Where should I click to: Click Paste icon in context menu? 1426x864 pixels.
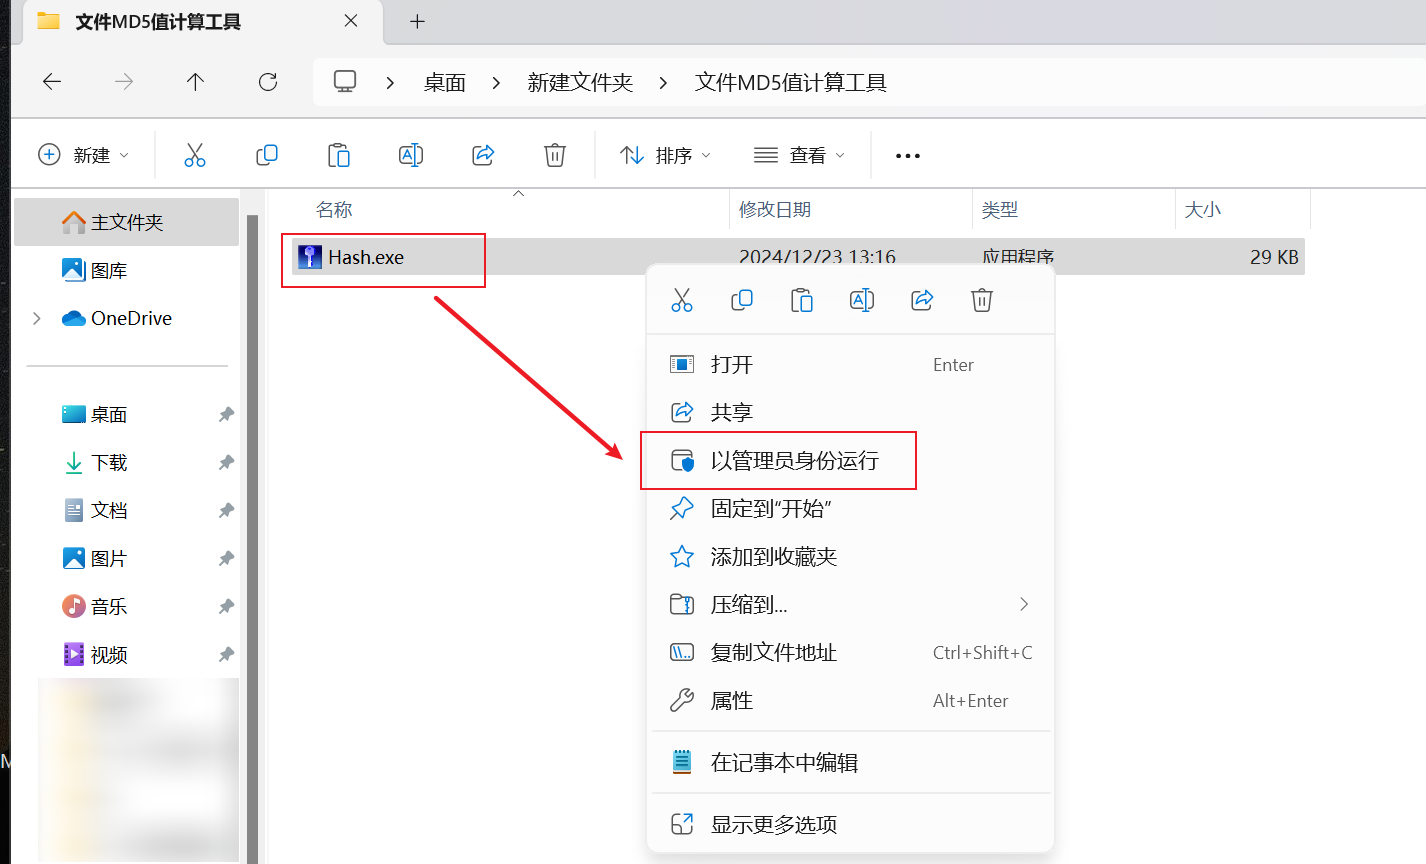[x=802, y=300]
